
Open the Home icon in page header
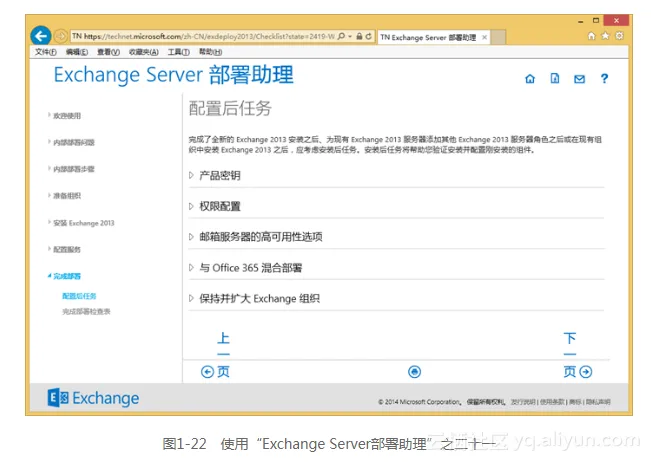pos(530,80)
